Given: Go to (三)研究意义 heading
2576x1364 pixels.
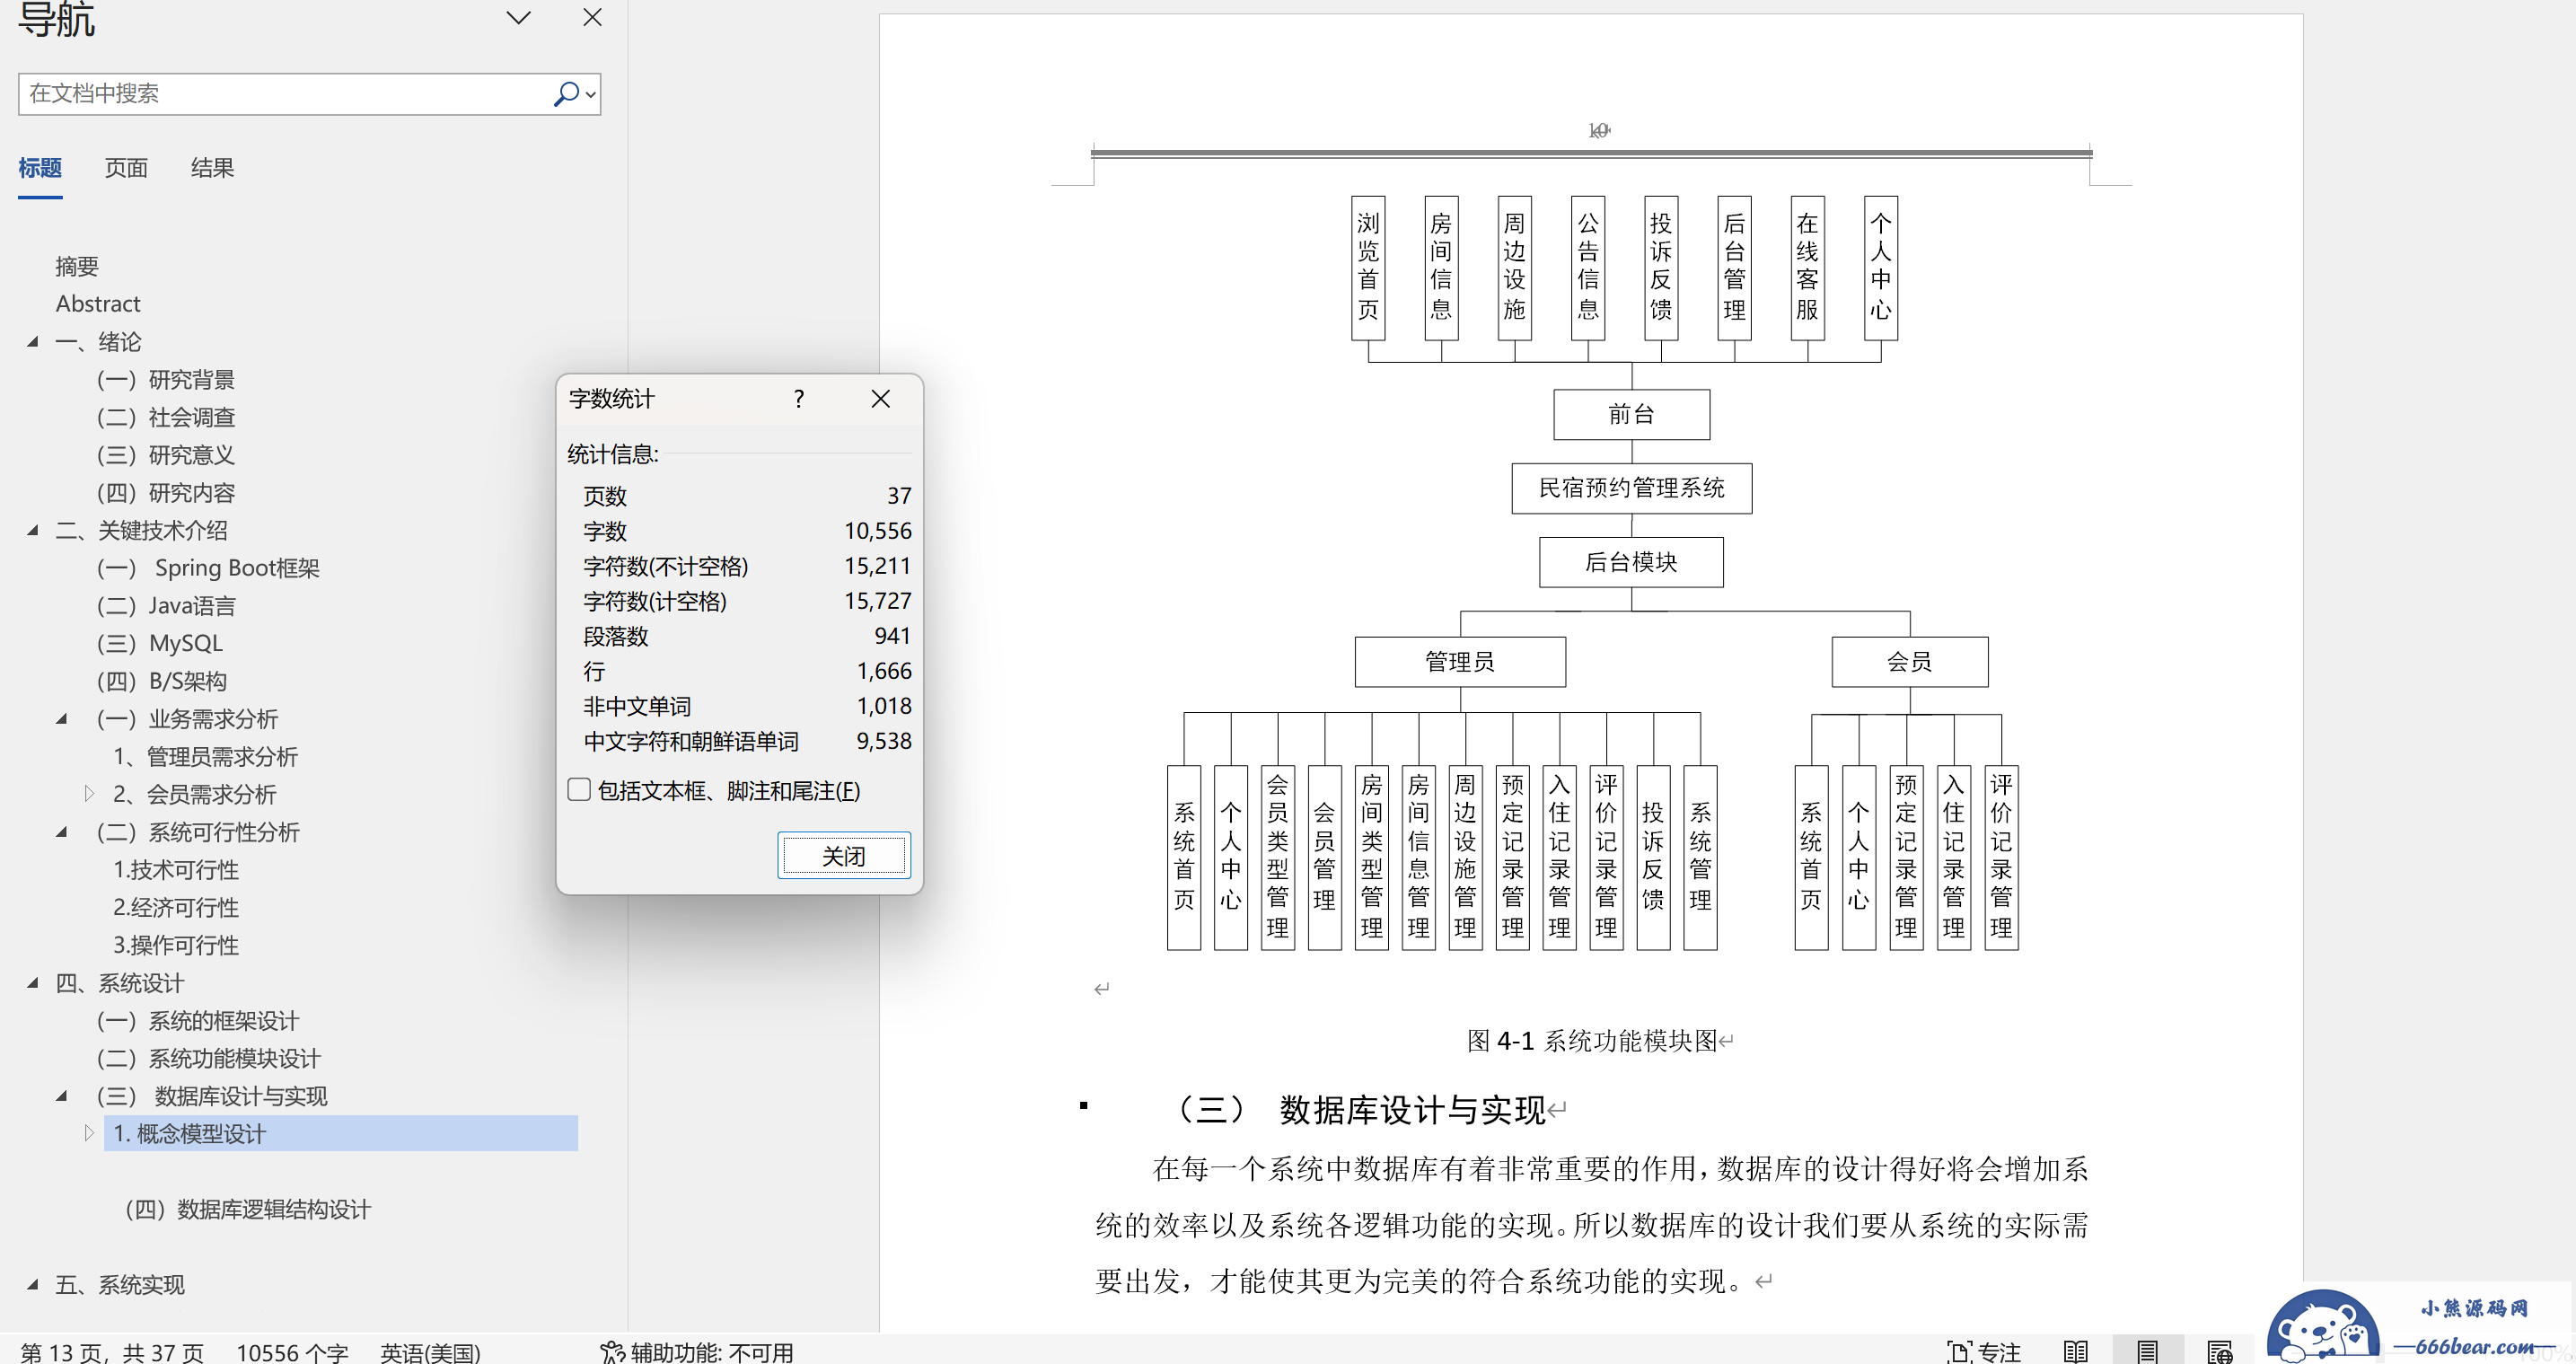Looking at the screenshot, I should click(166, 455).
